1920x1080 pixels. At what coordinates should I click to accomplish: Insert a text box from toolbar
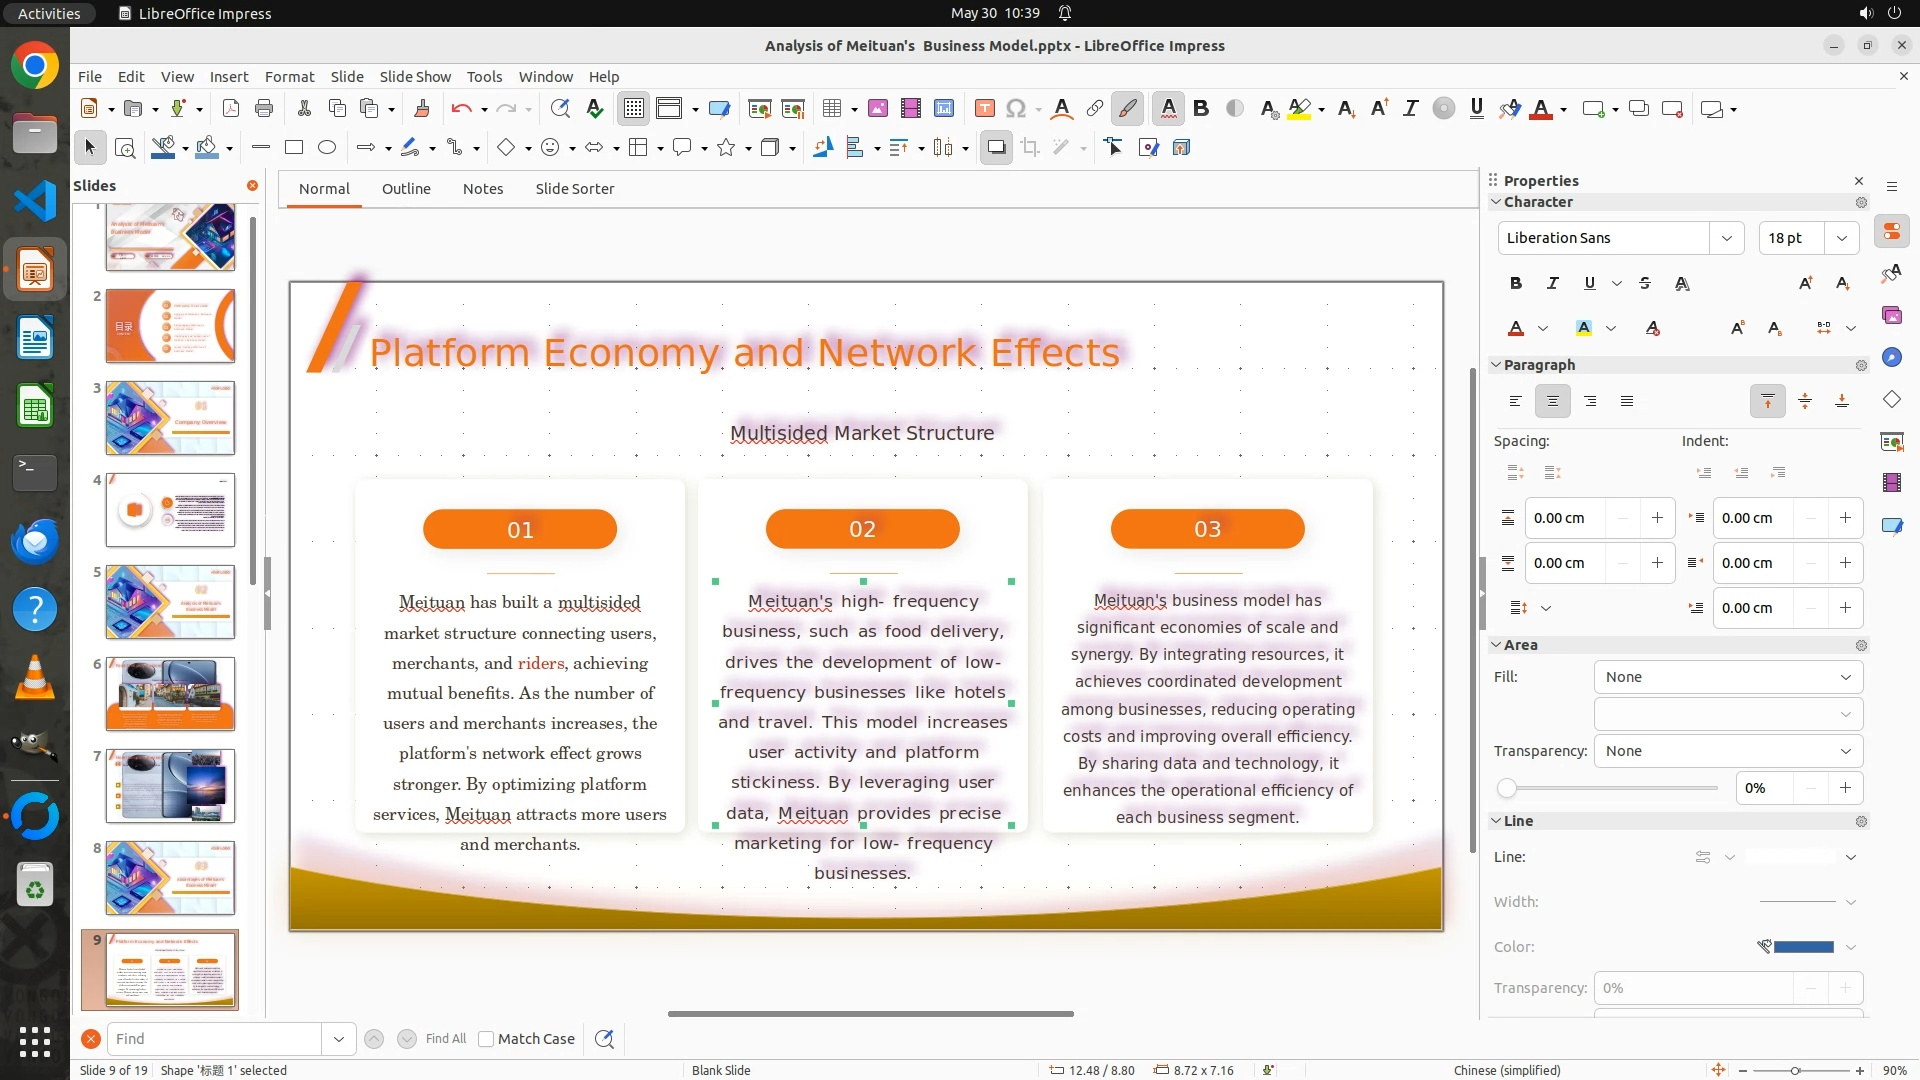coord(984,109)
